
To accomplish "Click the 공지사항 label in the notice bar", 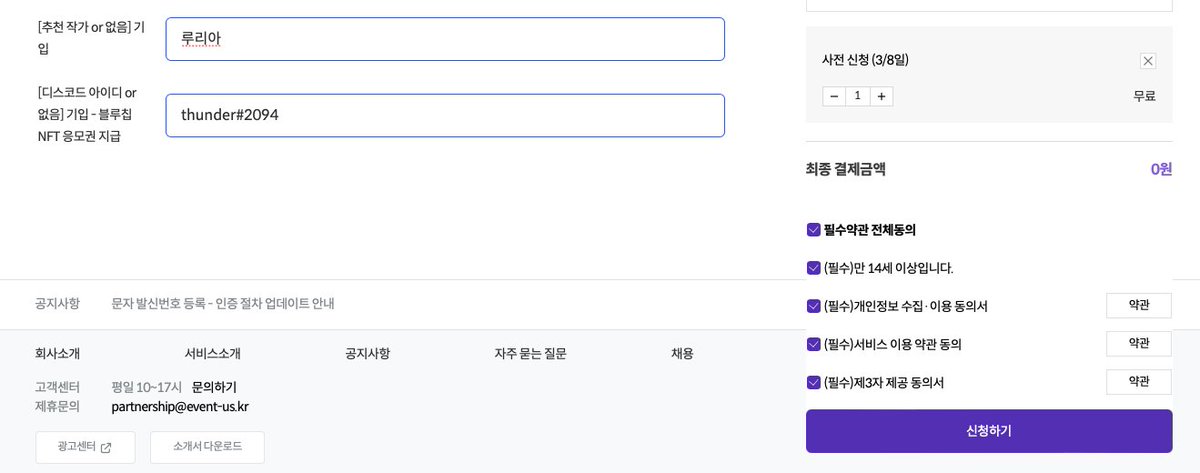I will coord(57,303).
